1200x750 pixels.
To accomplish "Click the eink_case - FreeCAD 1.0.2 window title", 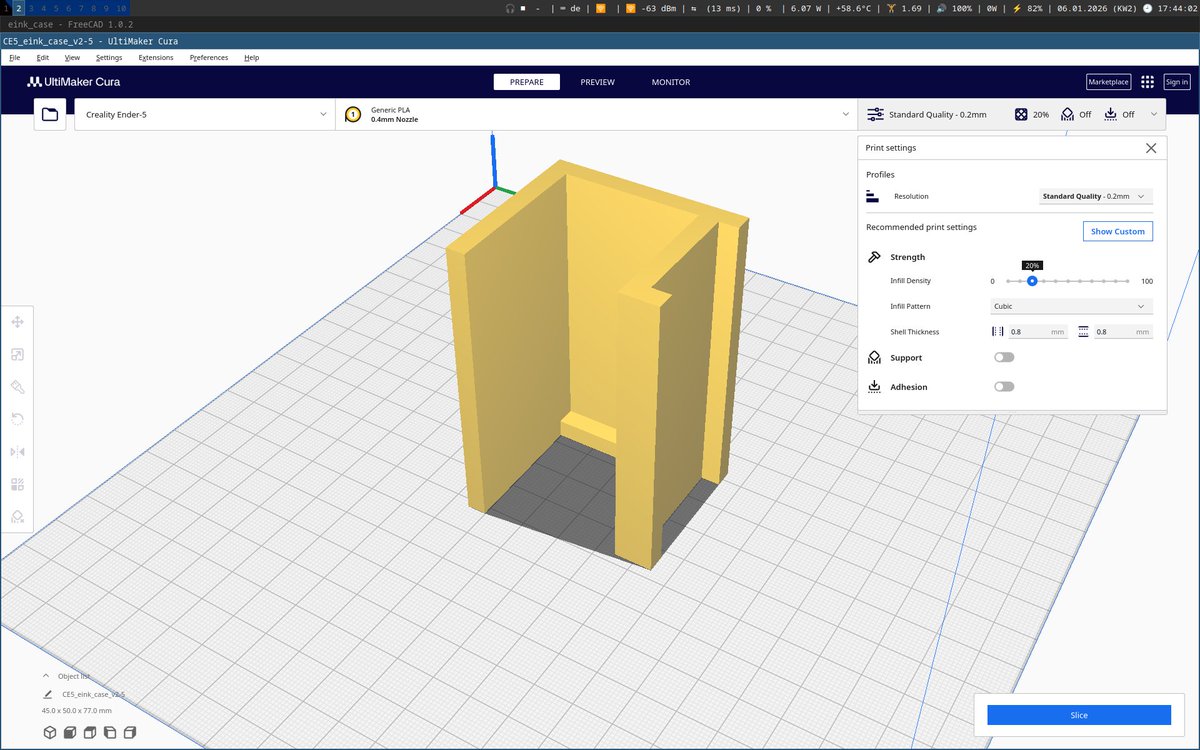I will tap(70, 23).
